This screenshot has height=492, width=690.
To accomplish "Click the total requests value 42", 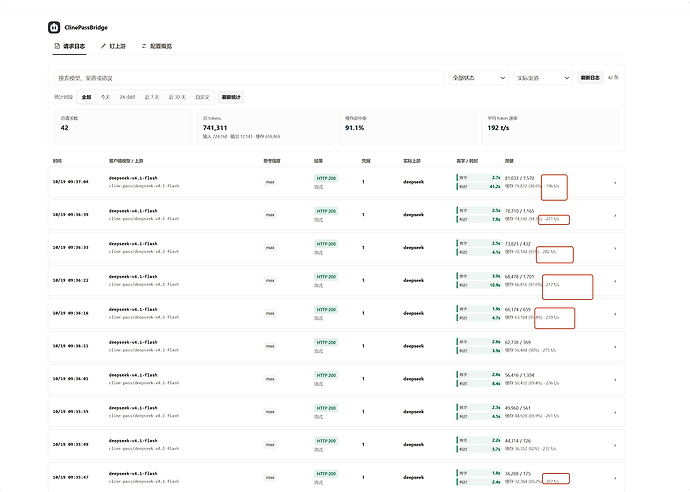I will (65, 128).
